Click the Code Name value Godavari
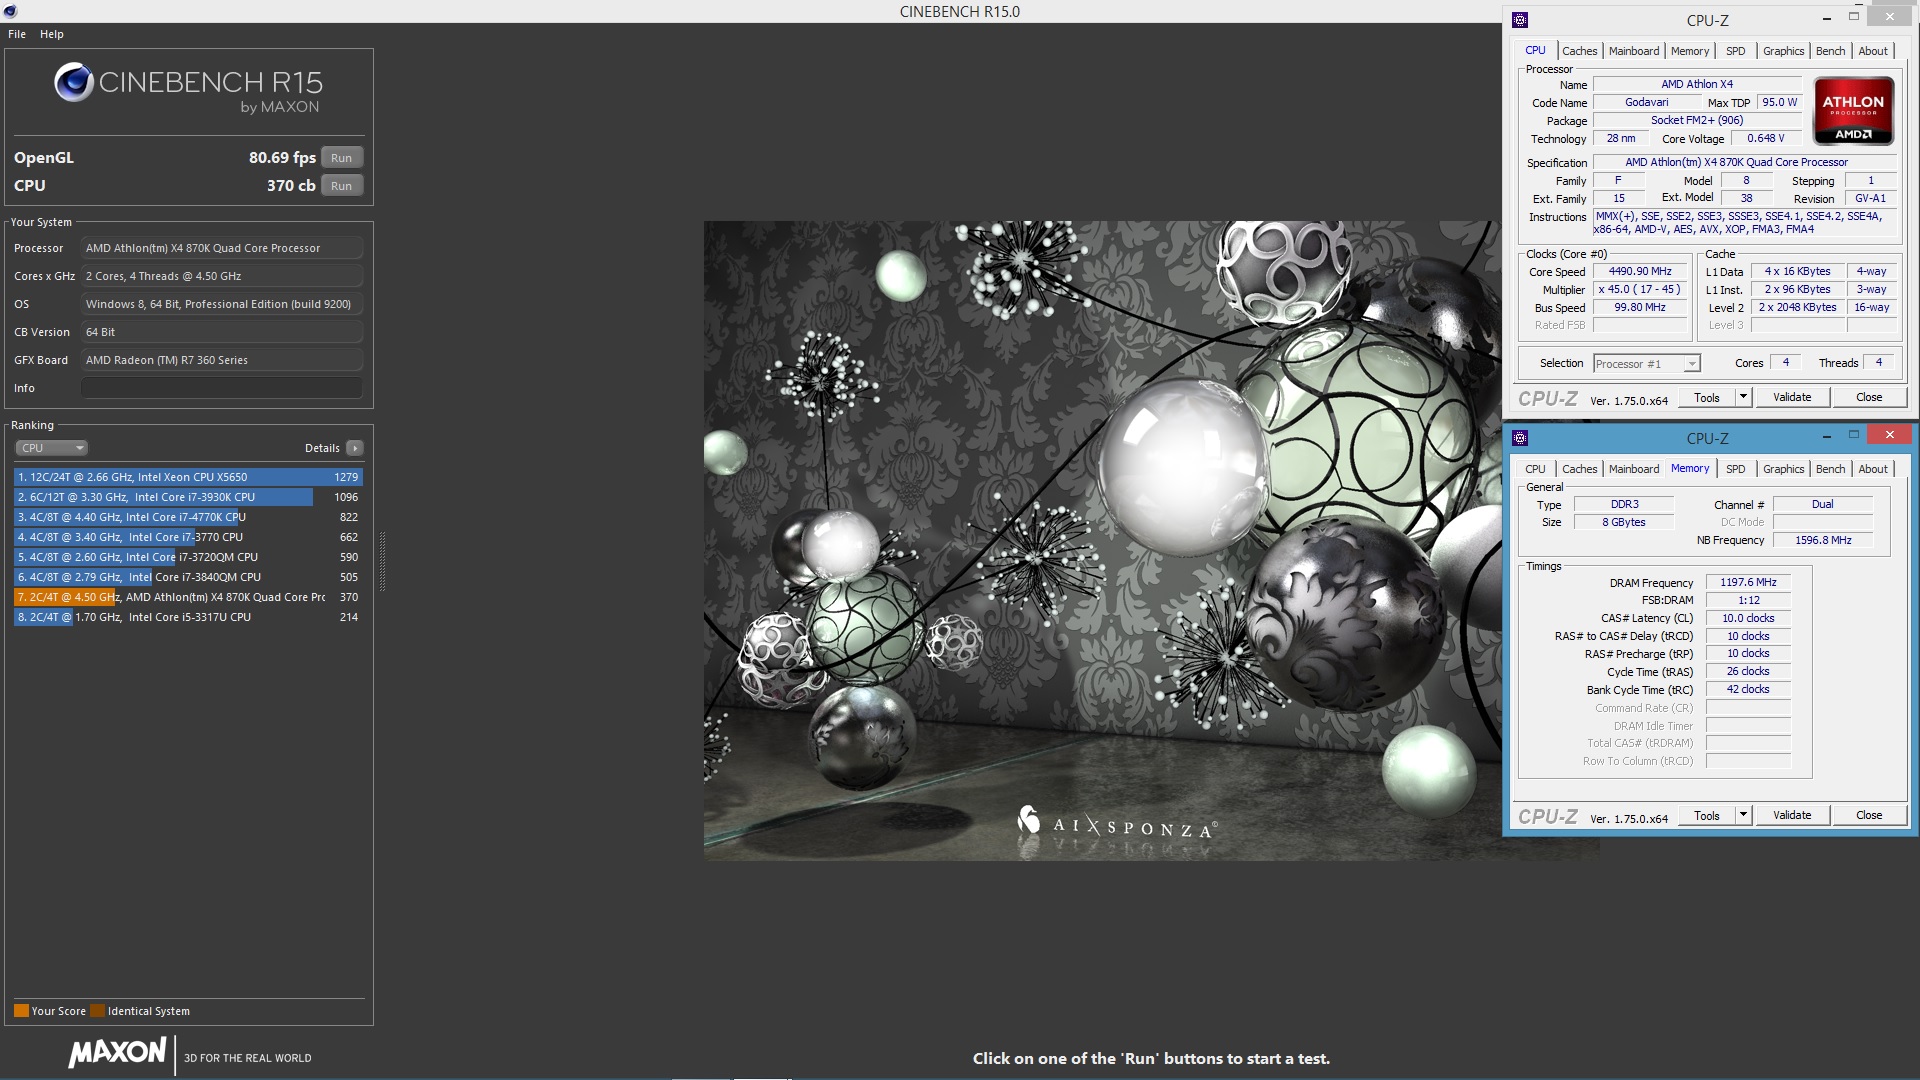The height and width of the screenshot is (1080, 1920). pos(1646,103)
